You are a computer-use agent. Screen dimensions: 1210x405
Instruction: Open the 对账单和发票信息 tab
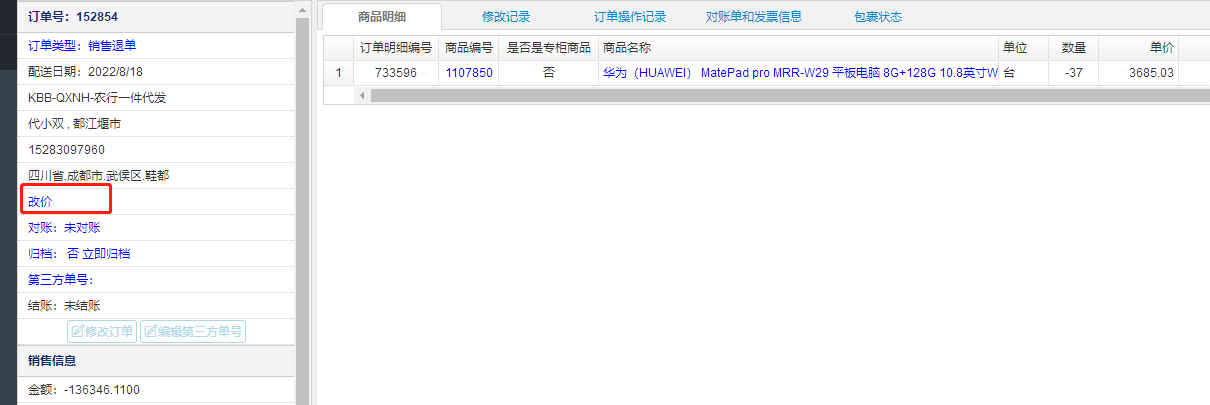754,17
